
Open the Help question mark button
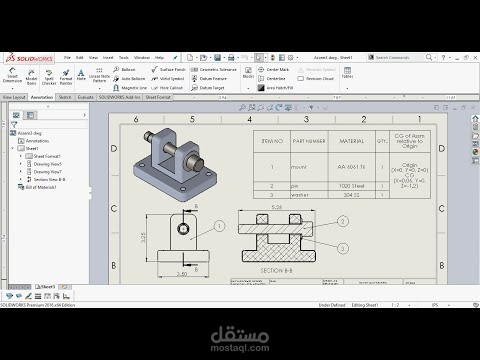[x=443, y=58]
